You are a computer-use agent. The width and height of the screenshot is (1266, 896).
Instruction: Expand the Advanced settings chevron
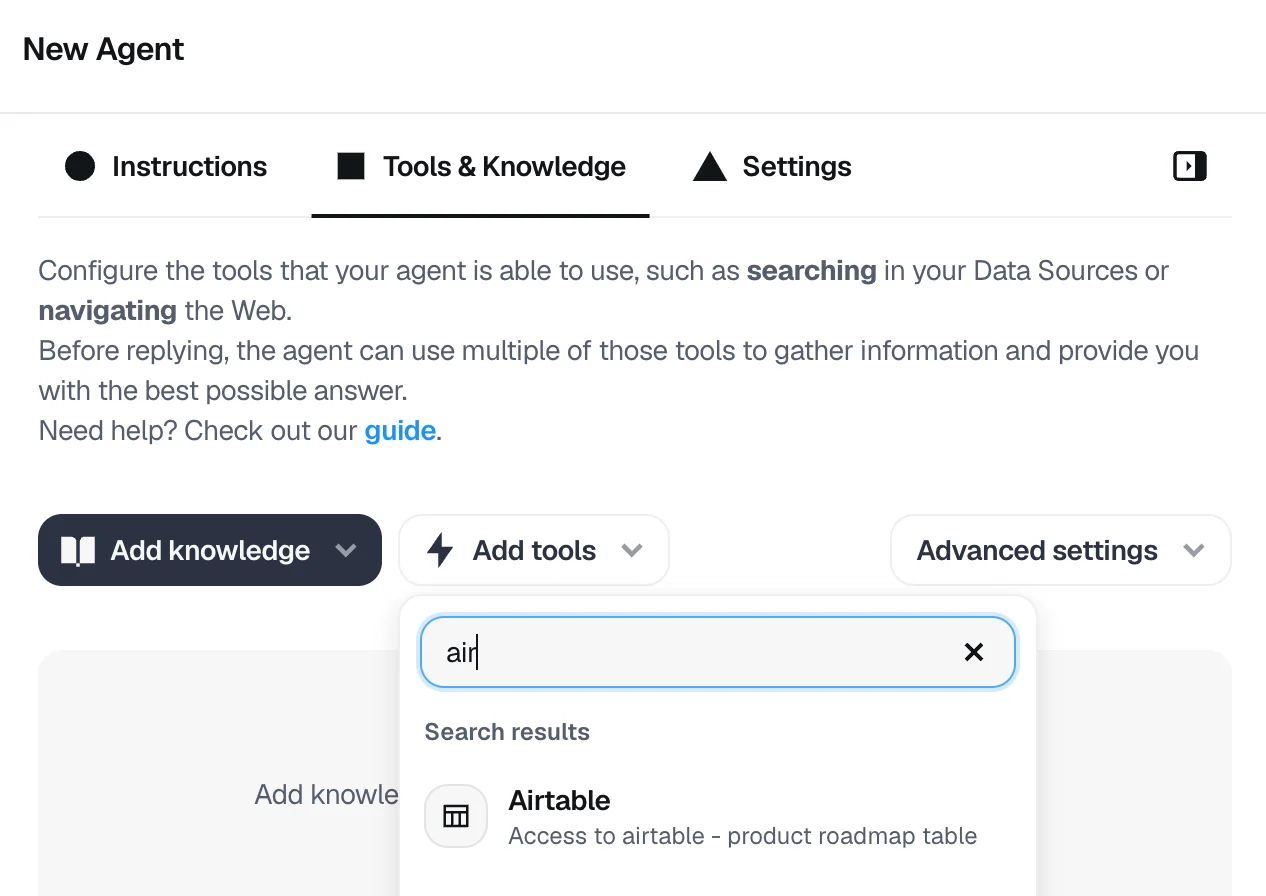[1193, 550]
